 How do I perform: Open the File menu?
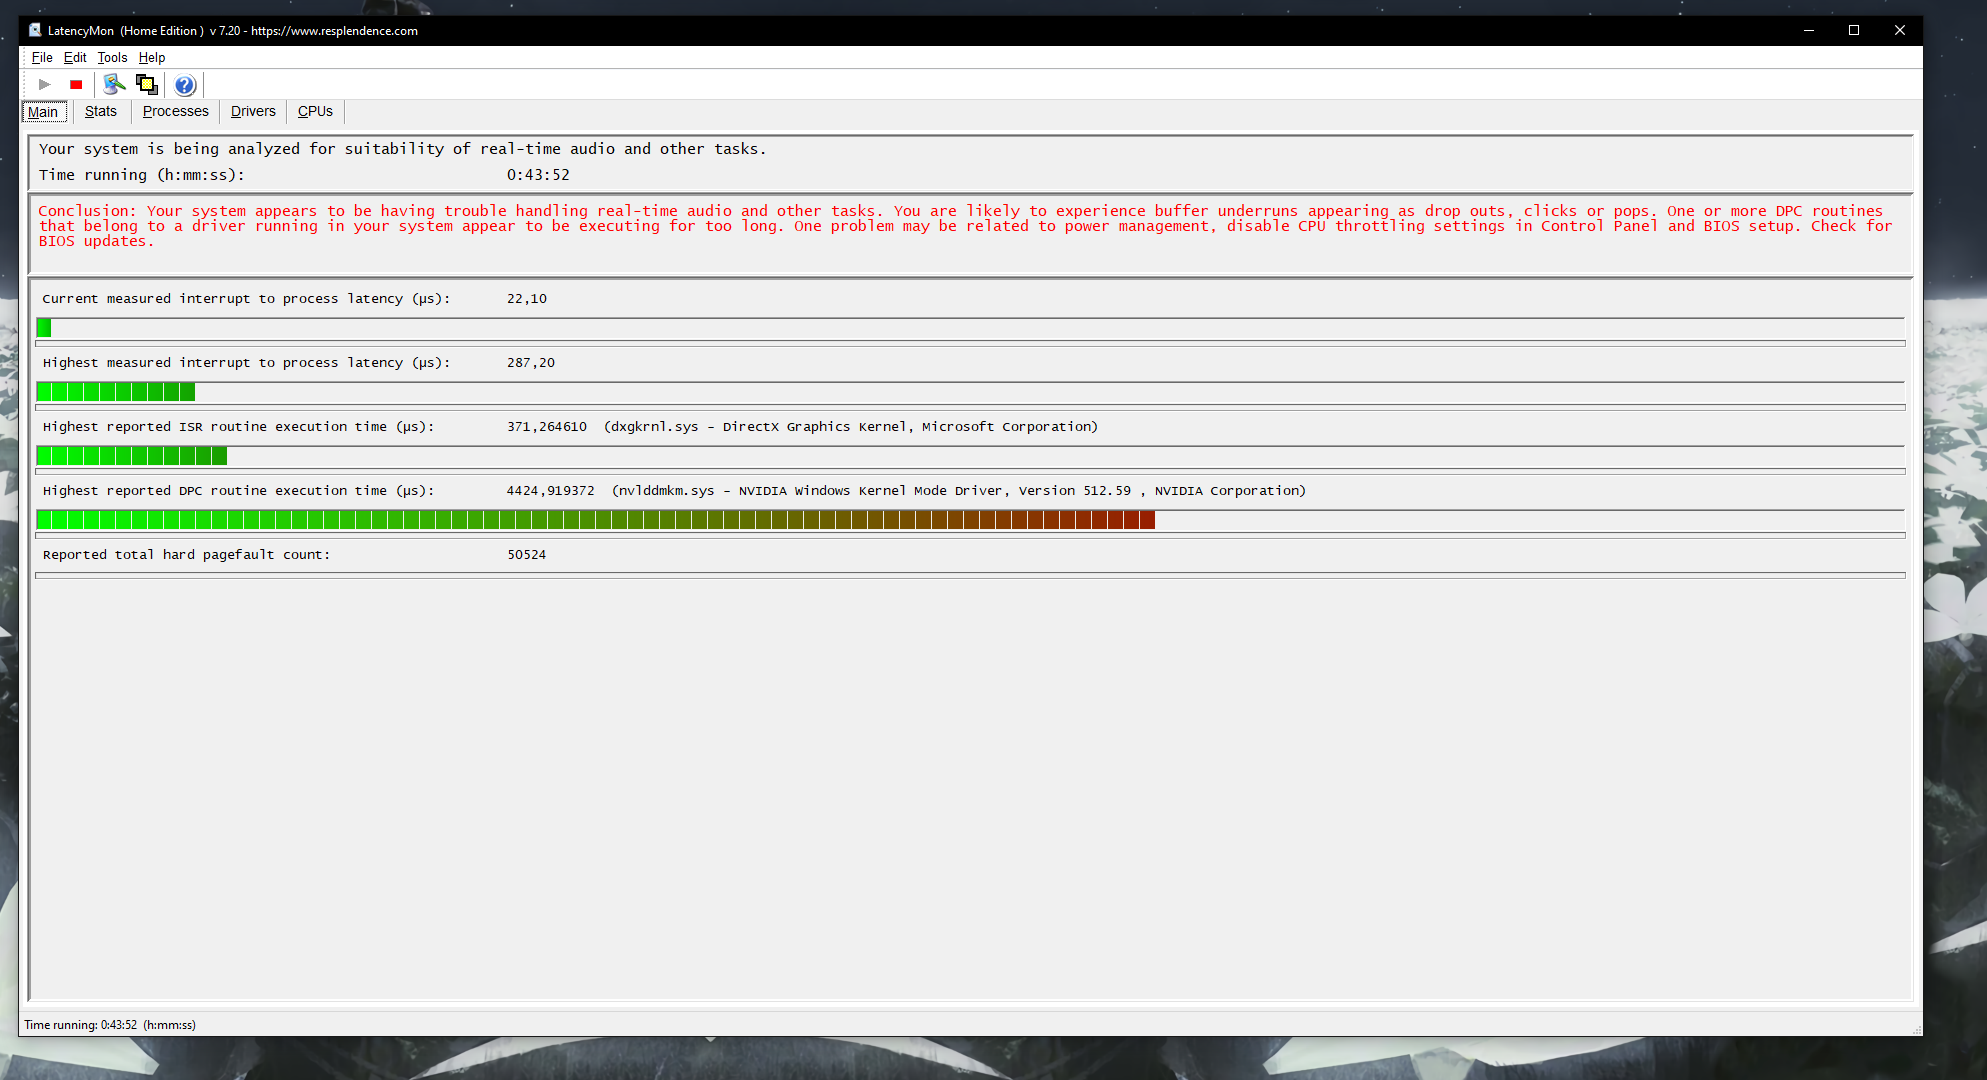42,57
